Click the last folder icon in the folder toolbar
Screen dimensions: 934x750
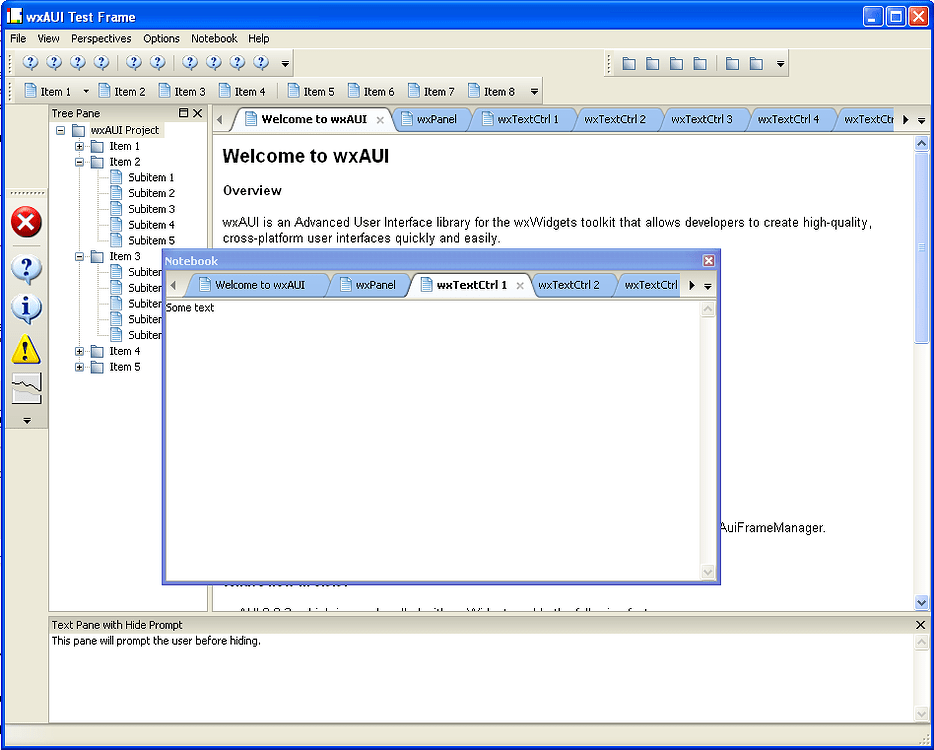click(756, 63)
